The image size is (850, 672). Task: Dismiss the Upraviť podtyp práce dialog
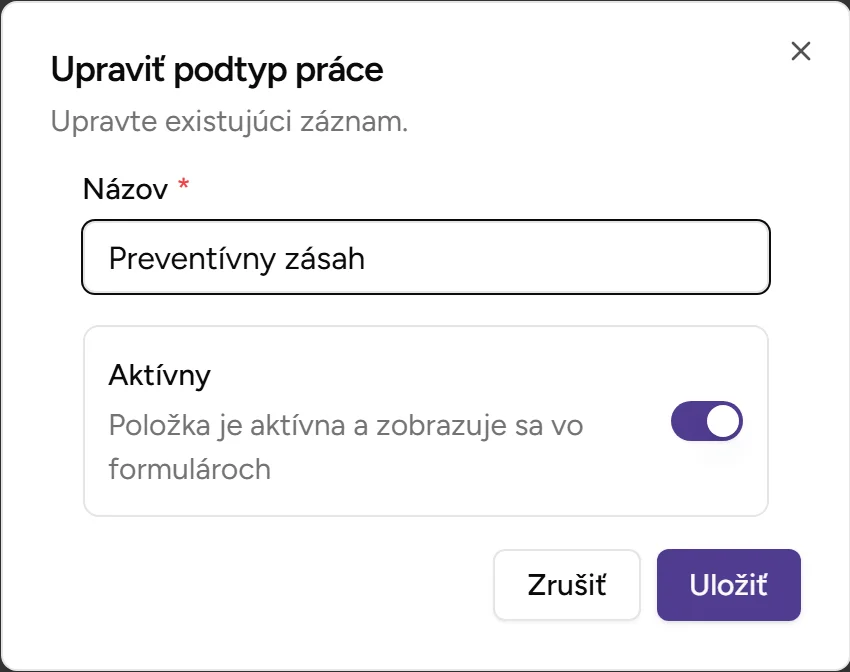[800, 52]
